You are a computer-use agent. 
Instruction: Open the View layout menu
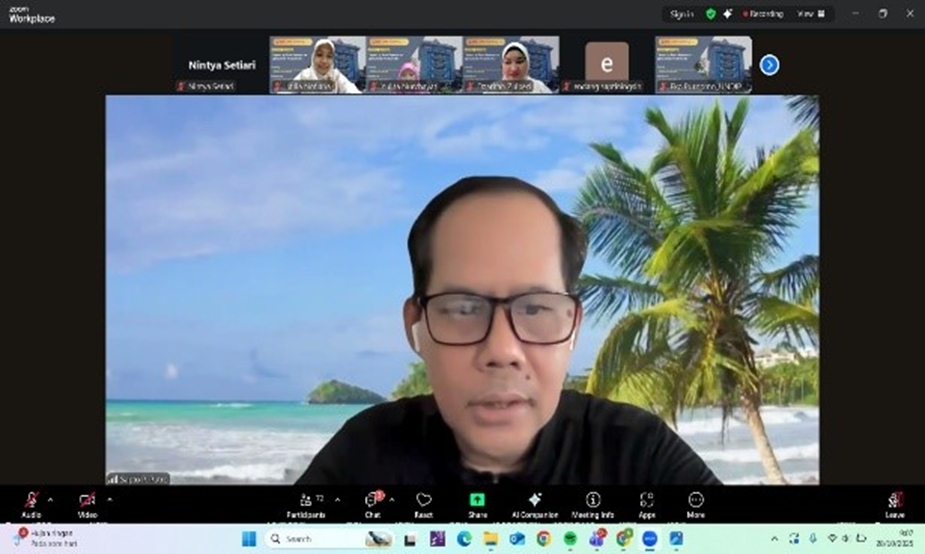click(x=810, y=14)
